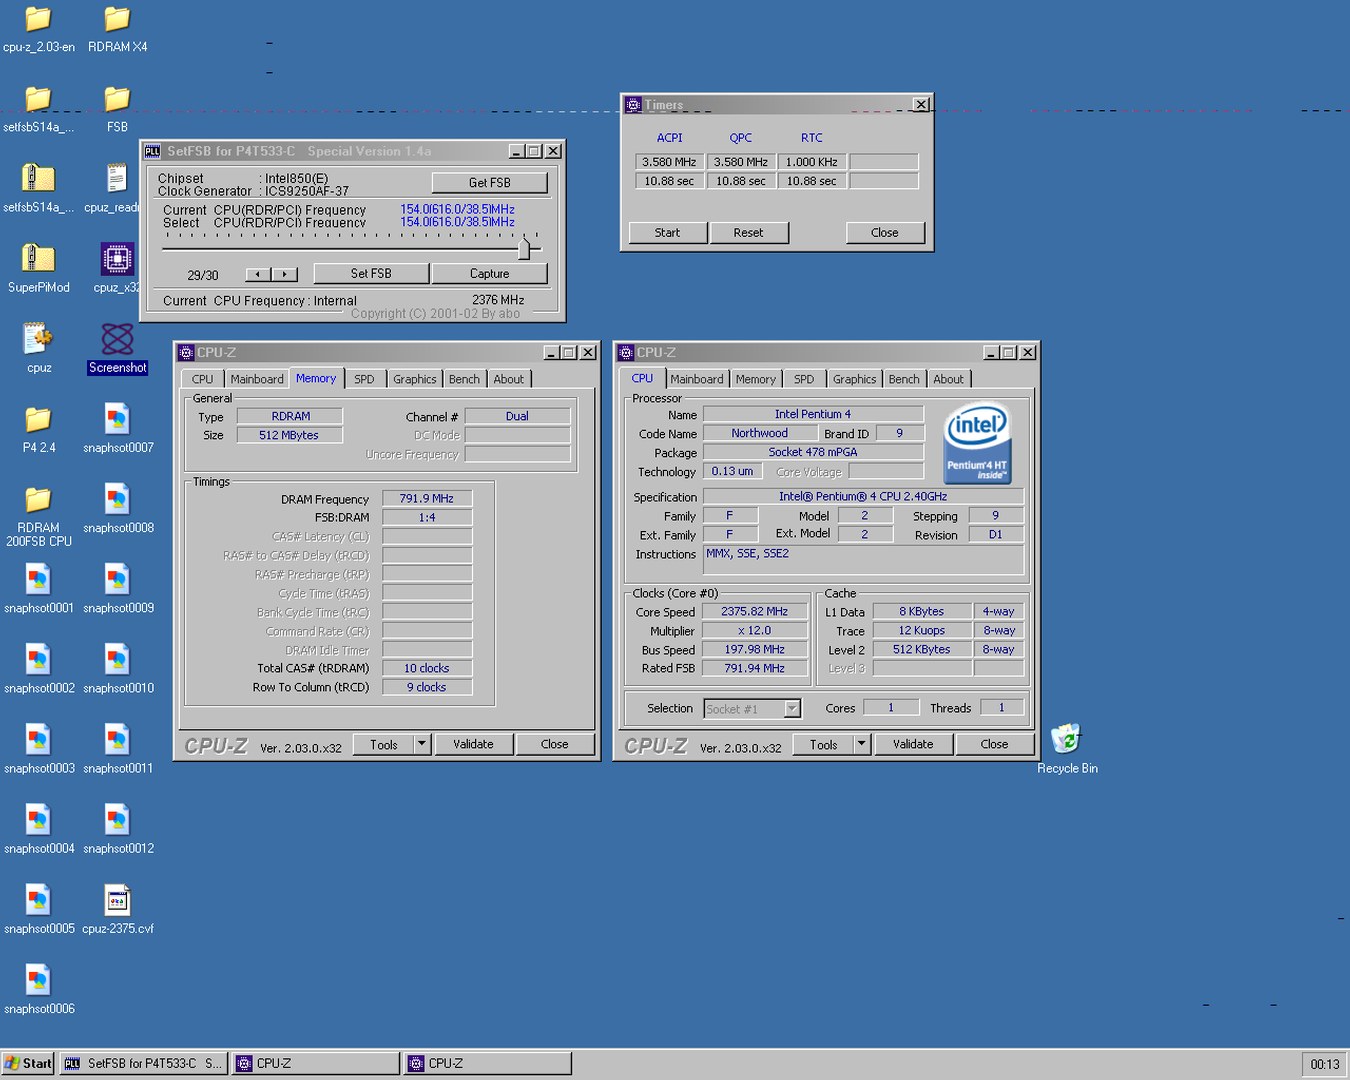Click Validate in right CPU-Z window
1350x1080 pixels.
pos(913,744)
